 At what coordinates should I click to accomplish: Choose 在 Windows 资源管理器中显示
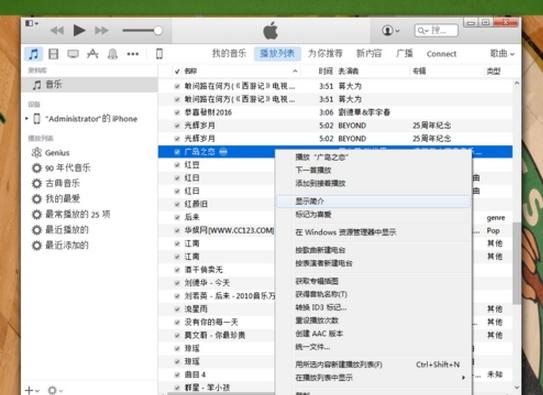click(x=373, y=232)
